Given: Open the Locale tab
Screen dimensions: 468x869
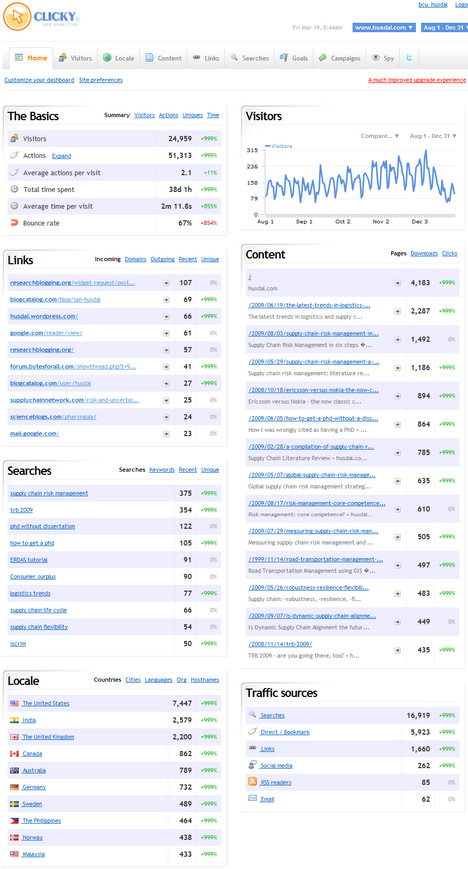Looking at the screenshot, I should click(x=118, y=58).
